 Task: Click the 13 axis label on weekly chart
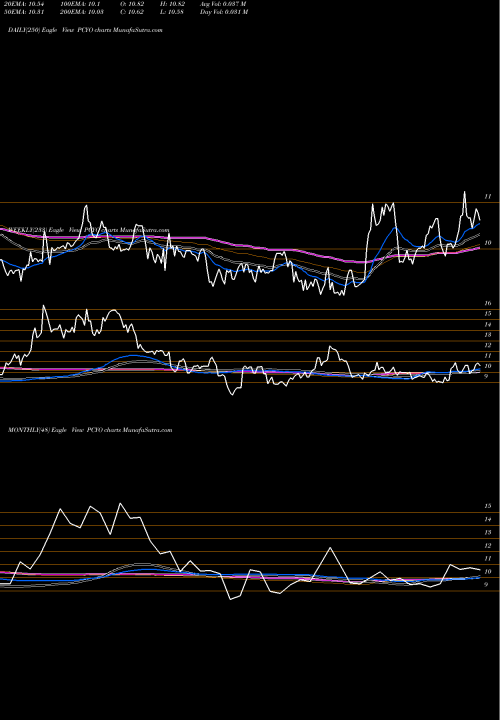tap(488, 335)
